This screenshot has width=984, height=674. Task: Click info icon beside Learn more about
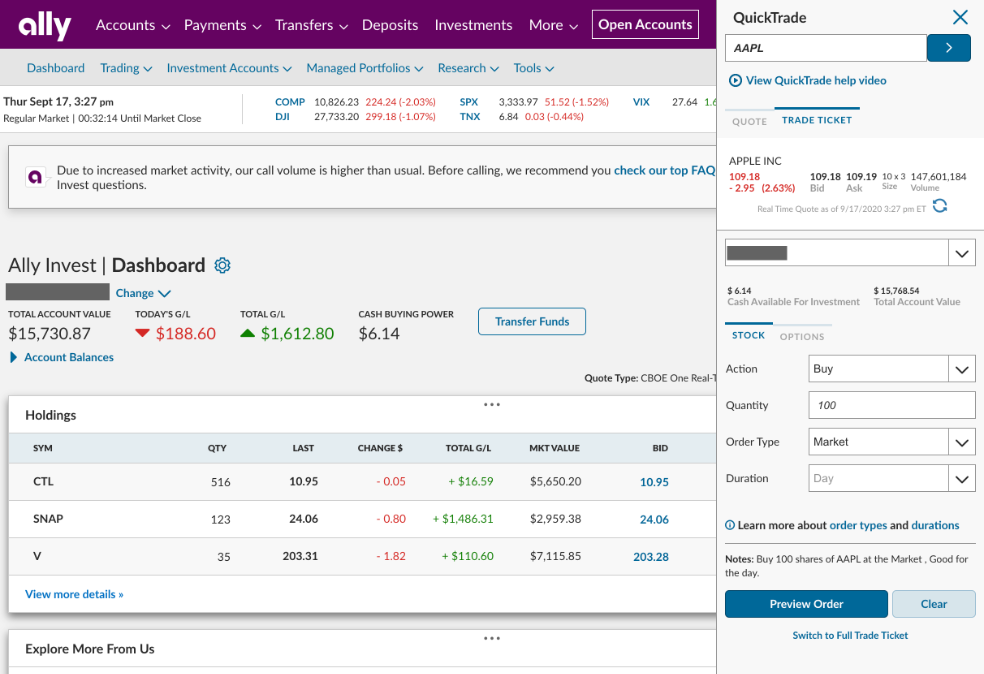point(730,525)
